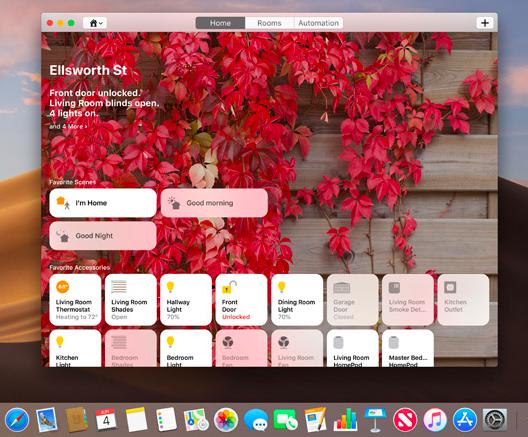Viewport: 528px width, 437px height.
Task: Click the 'Front door unlocked.' status text
Action: point(94,93)
